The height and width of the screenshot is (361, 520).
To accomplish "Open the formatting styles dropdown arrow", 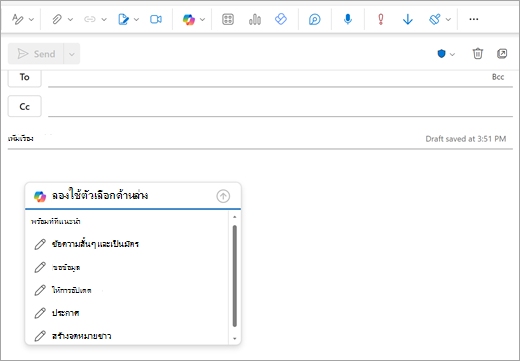I will pos(31,19).
